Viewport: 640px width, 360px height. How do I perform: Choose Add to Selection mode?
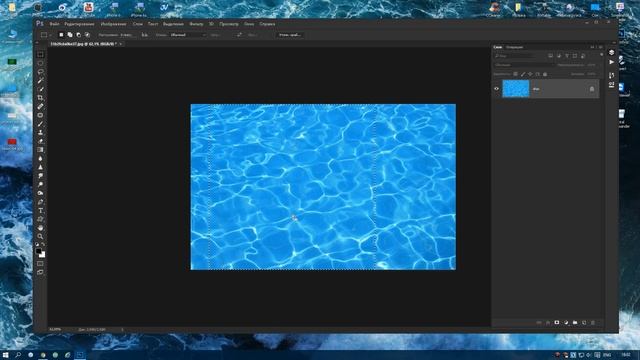pos(70,35)
